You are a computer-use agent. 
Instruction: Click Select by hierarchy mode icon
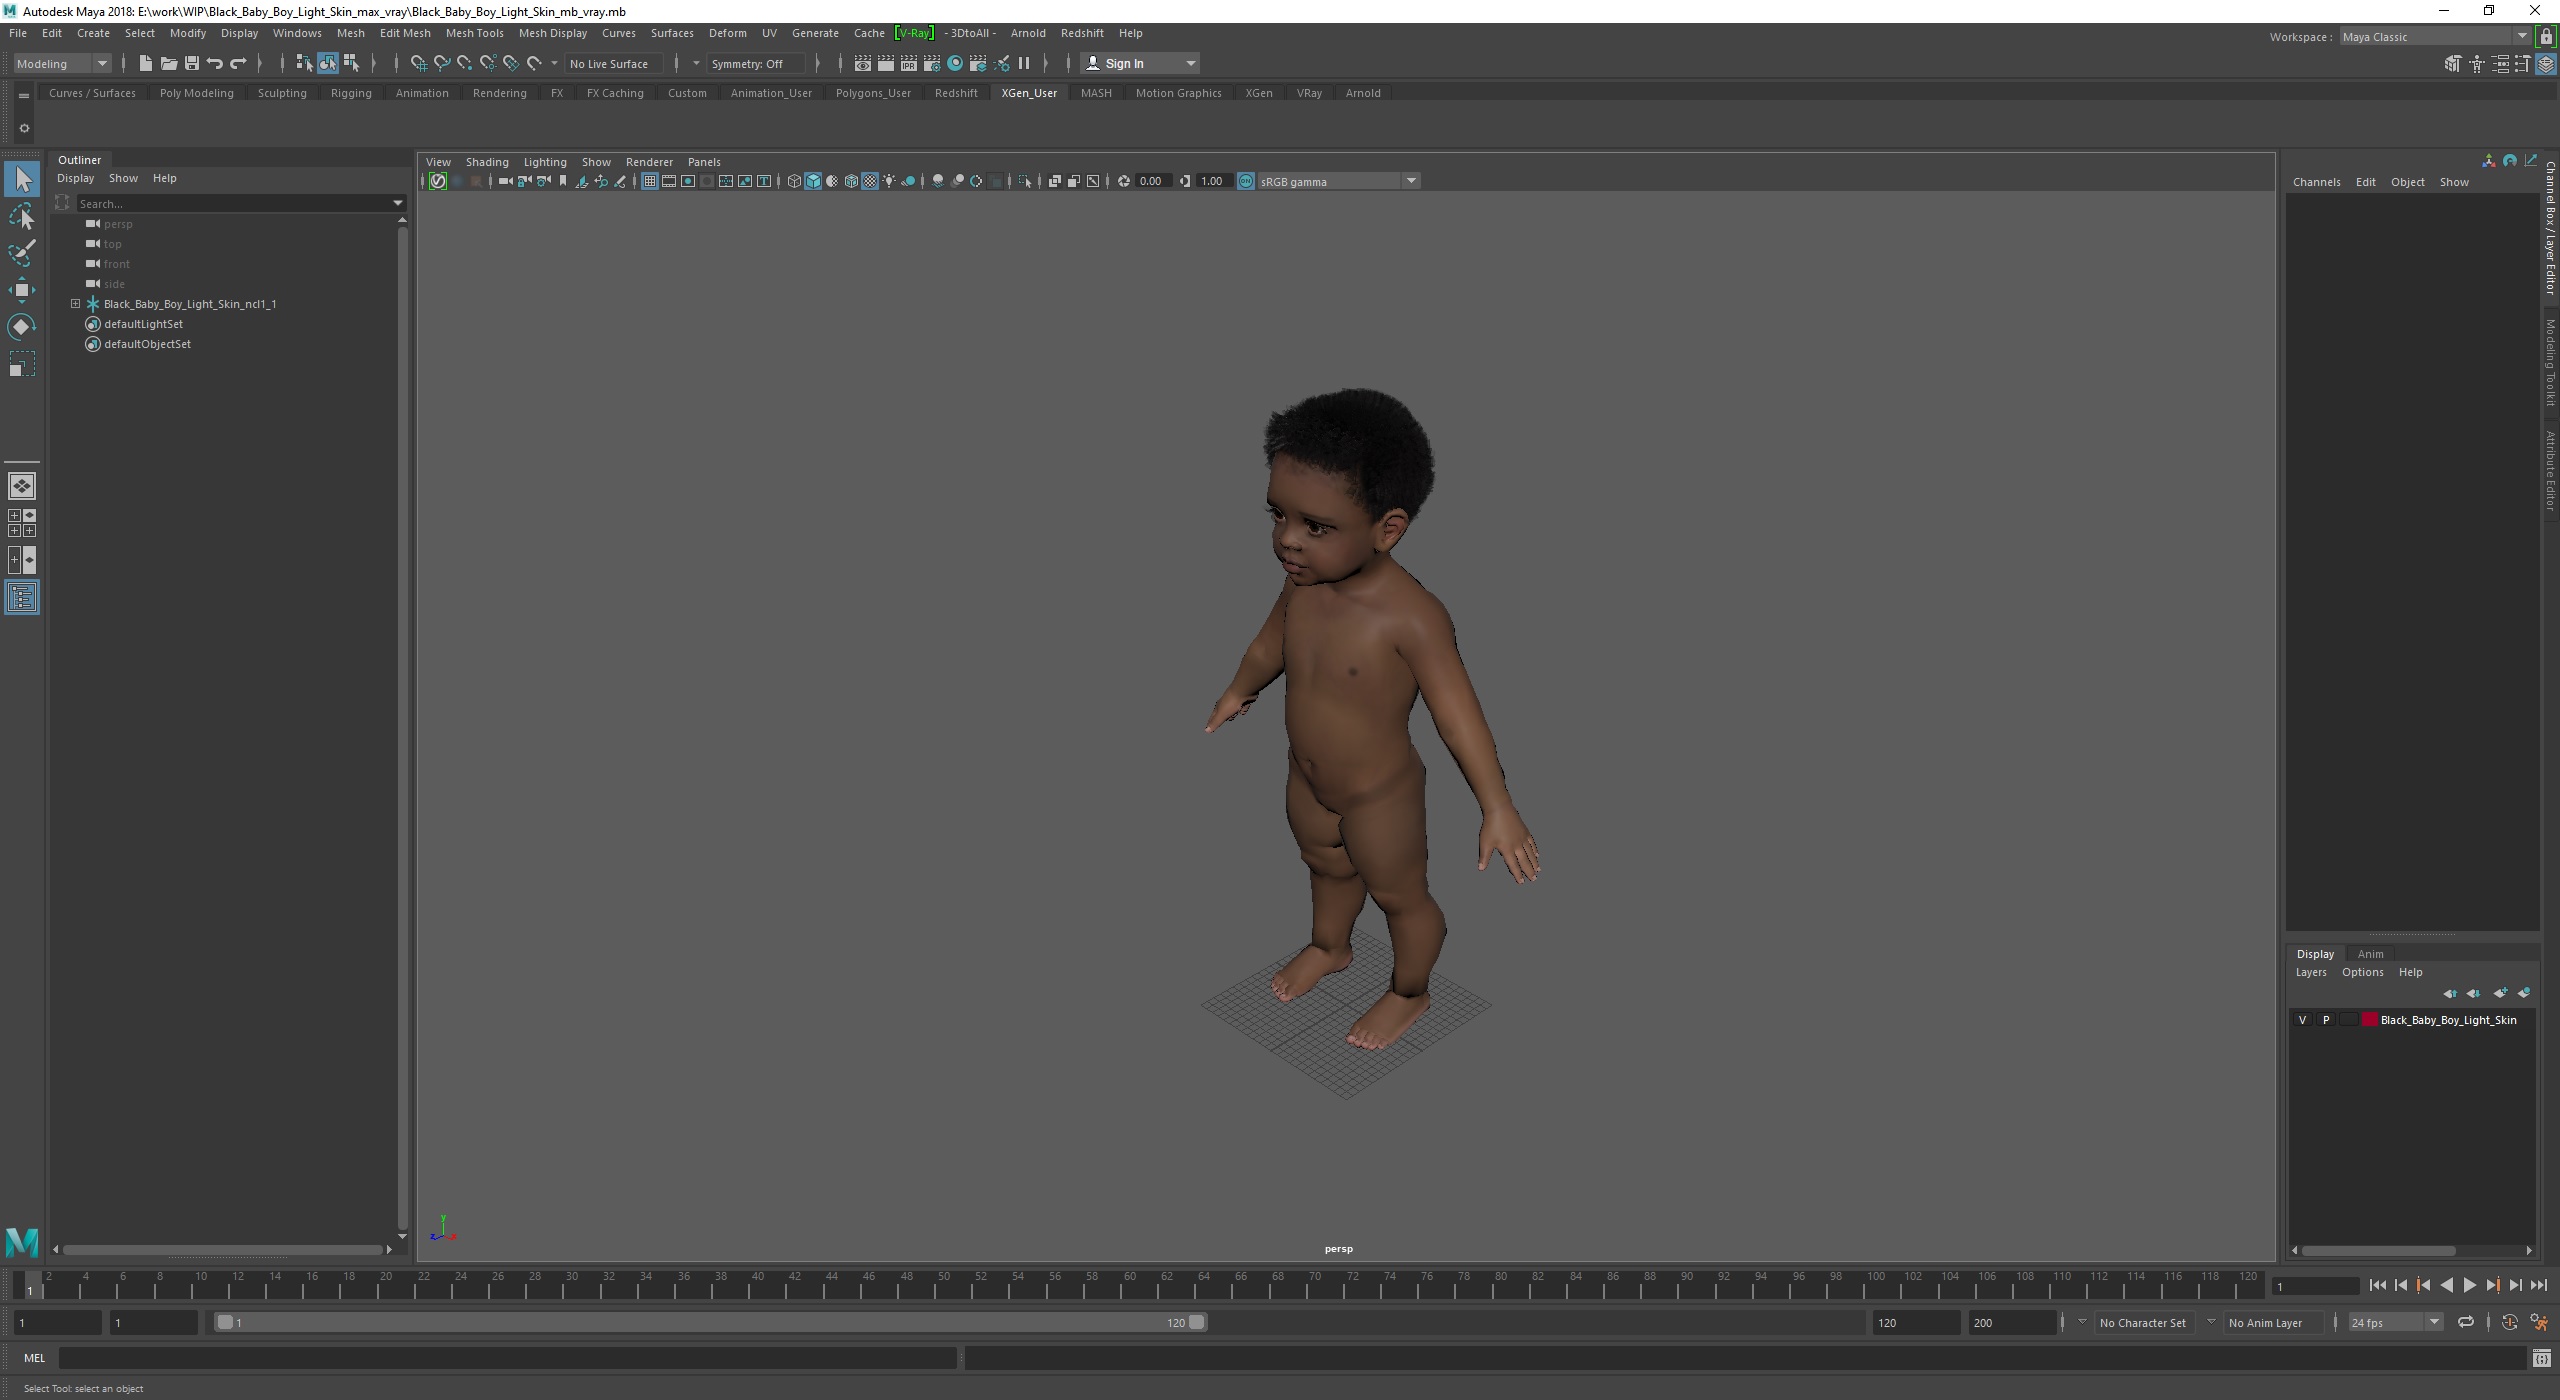coord(304,63)
